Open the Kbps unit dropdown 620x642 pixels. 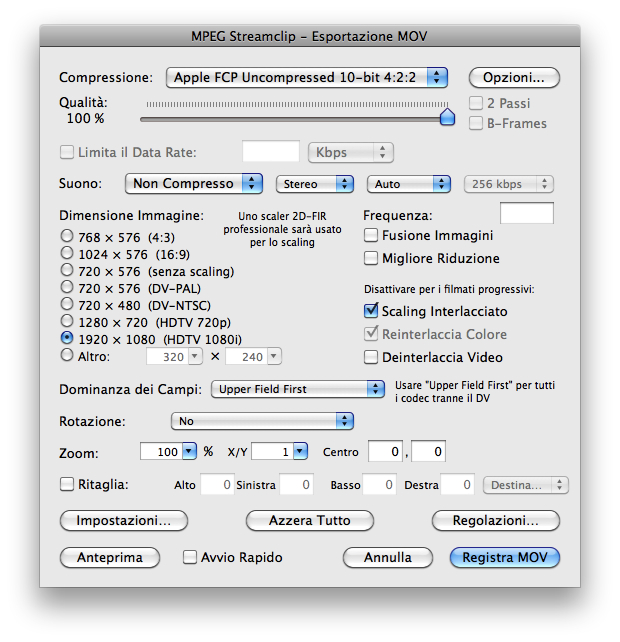pos(351,152)
